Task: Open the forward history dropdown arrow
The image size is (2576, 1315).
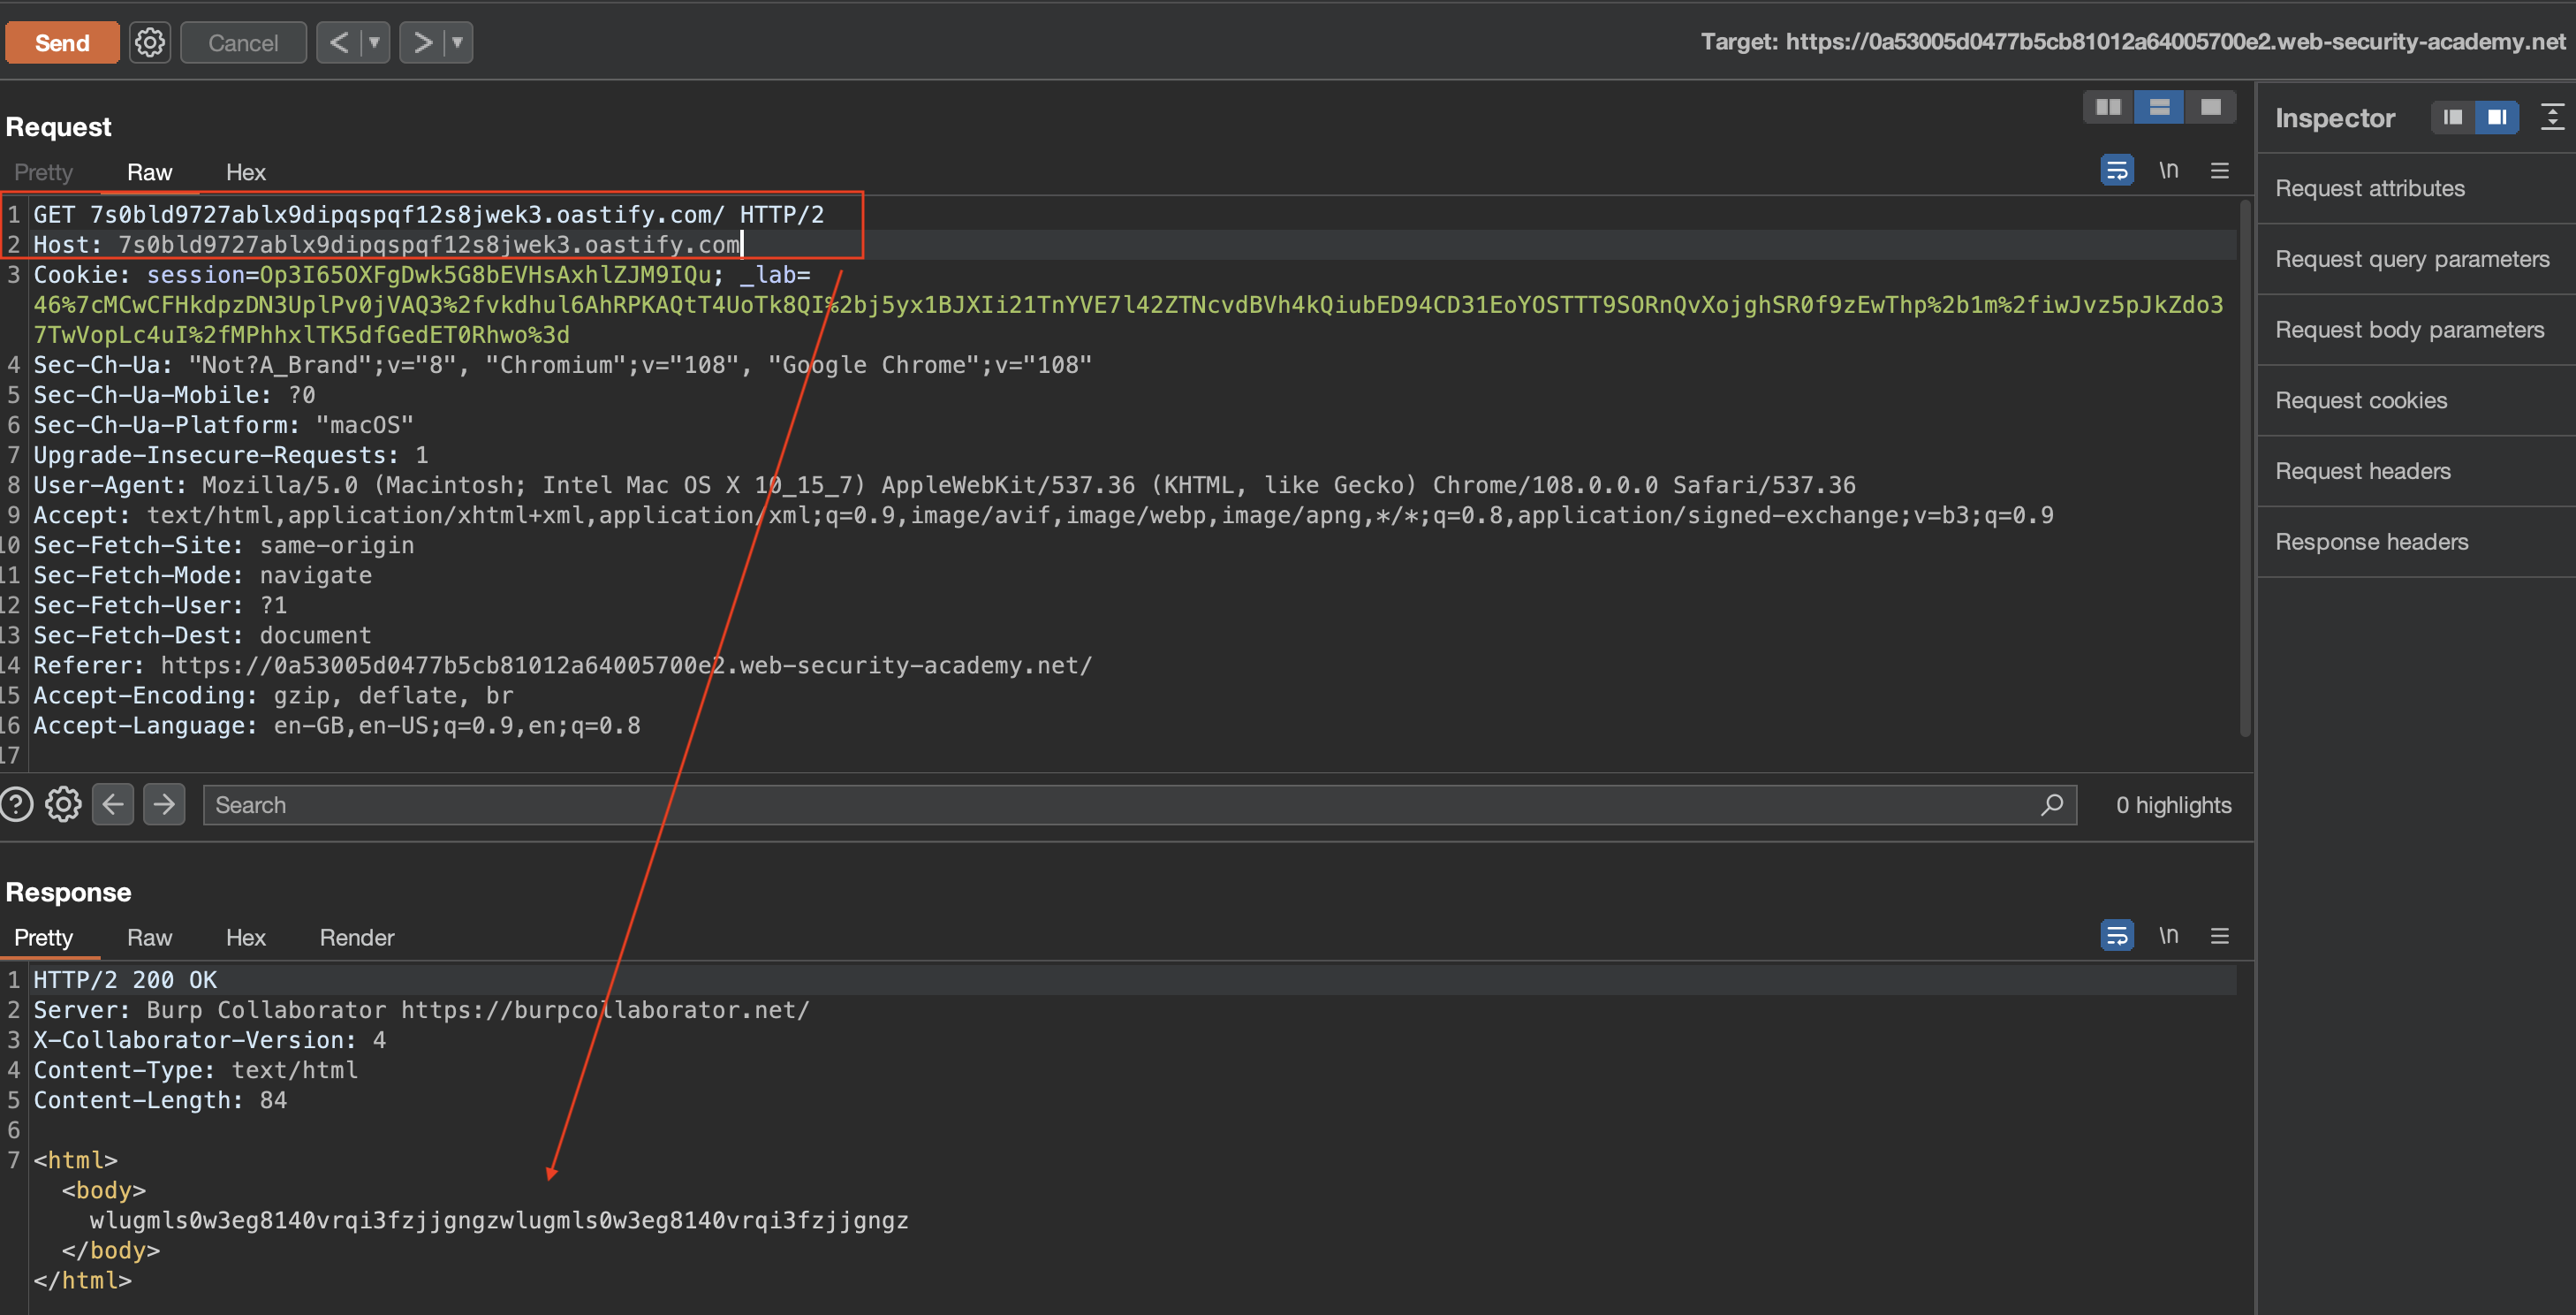Action: tap(457, 43)
